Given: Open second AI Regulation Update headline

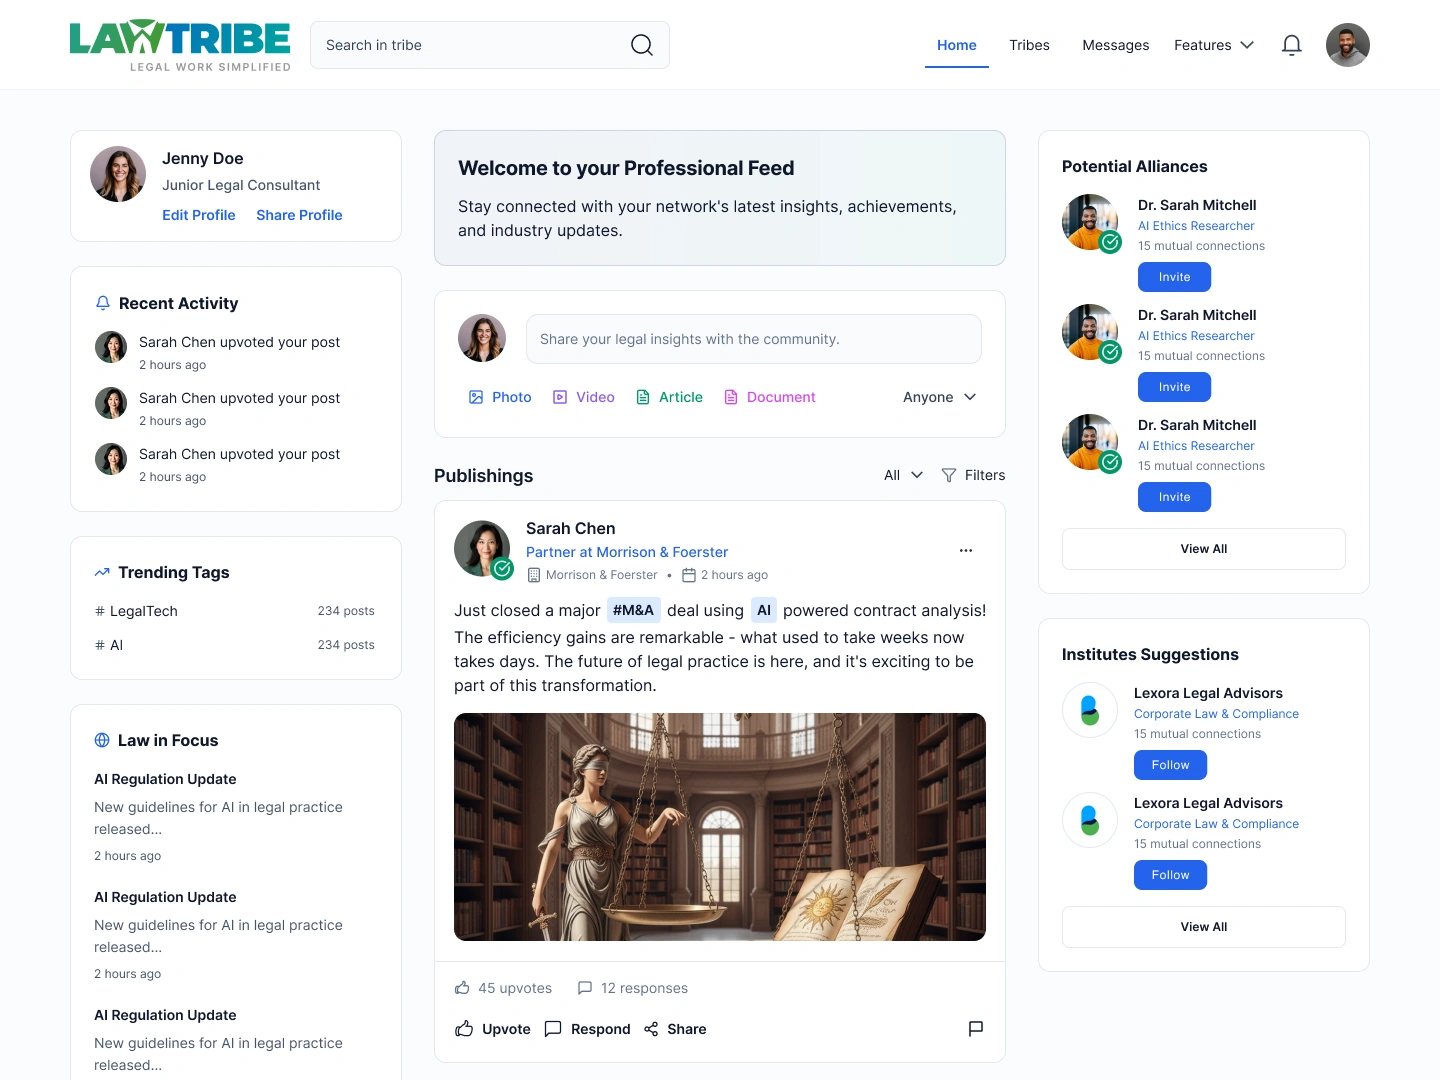Looking at the screenshot, I should 165,897.
